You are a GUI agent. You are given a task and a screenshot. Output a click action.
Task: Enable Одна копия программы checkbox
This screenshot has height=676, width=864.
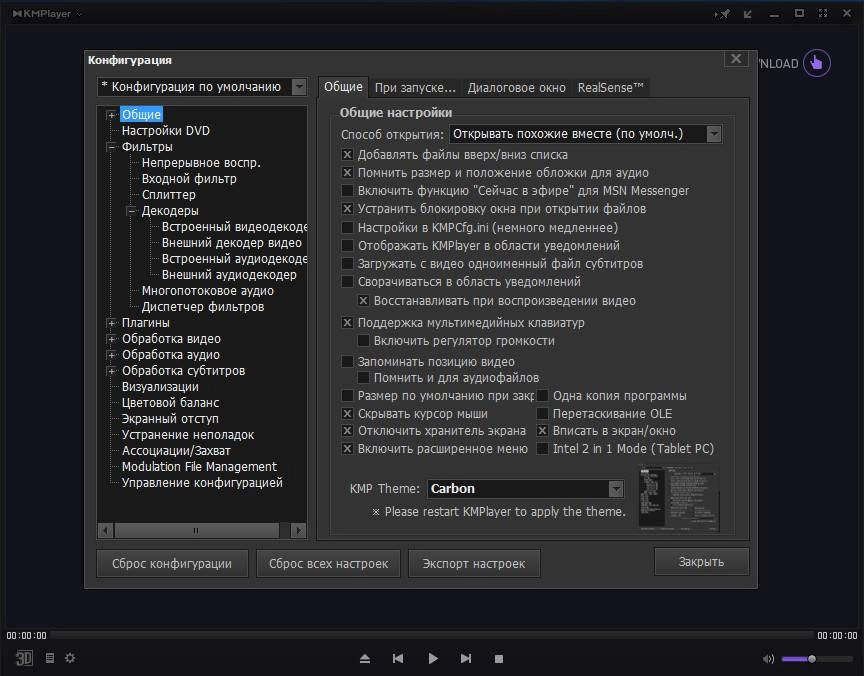click(x=542, y=396)
